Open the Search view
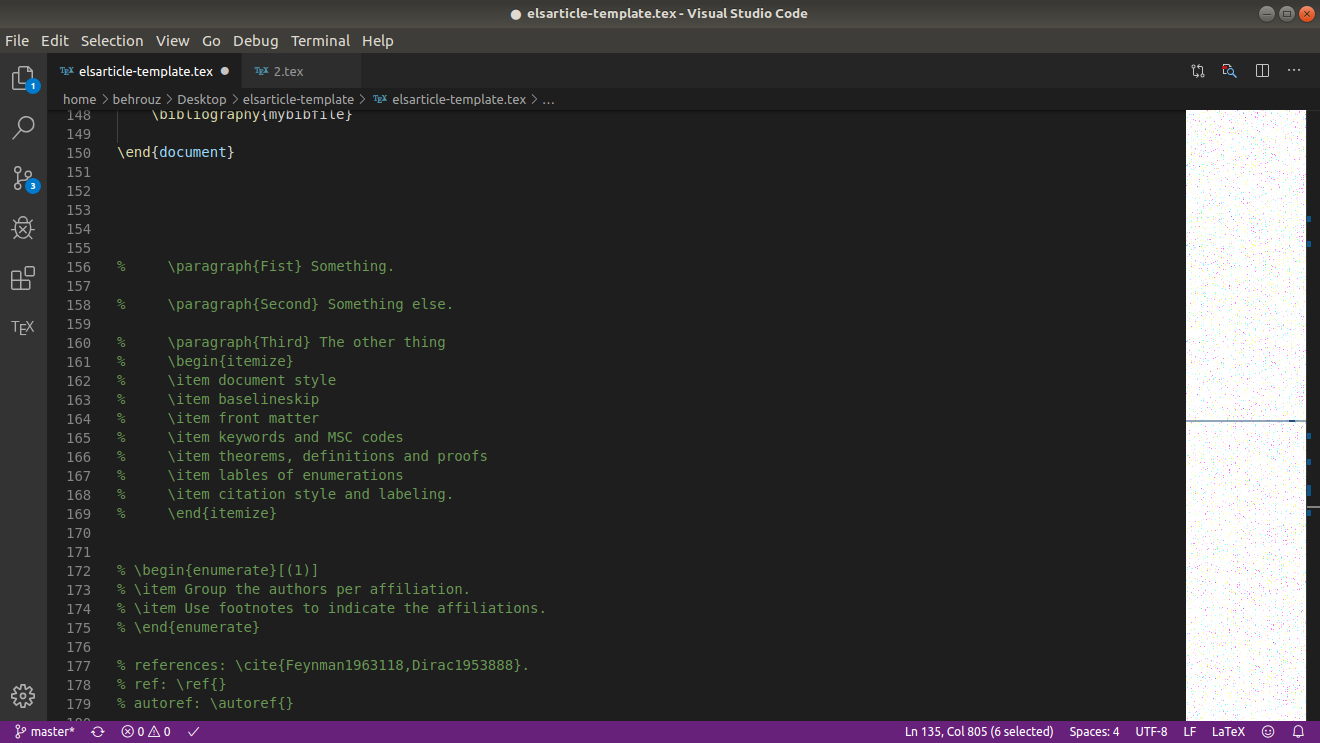The image size is (1320, 743). pyautogui.click(x=22, y=127)
